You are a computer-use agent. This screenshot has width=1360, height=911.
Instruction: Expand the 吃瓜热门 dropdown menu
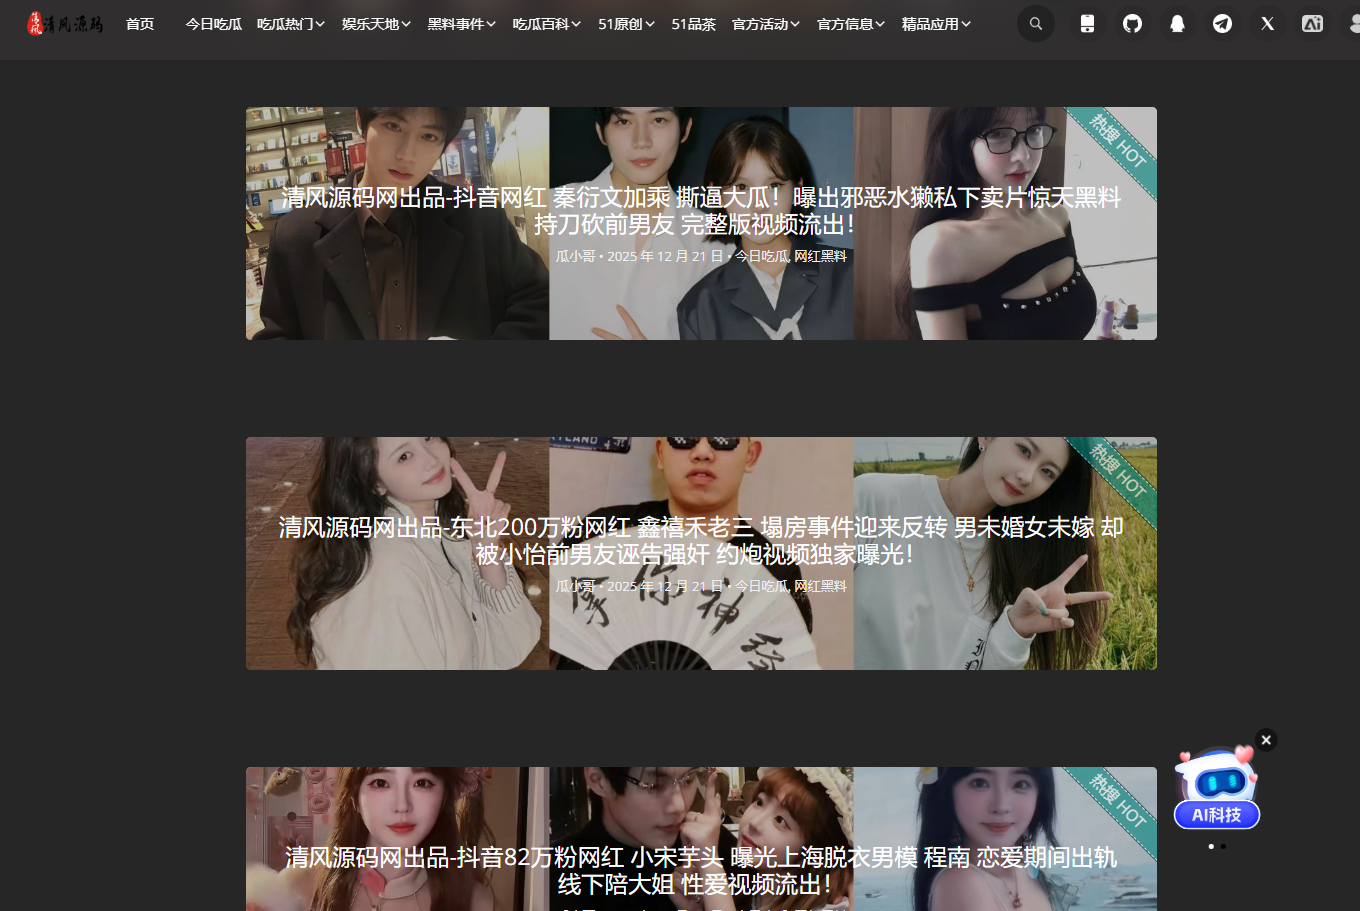pyautogui.click(x=290, y=24)
